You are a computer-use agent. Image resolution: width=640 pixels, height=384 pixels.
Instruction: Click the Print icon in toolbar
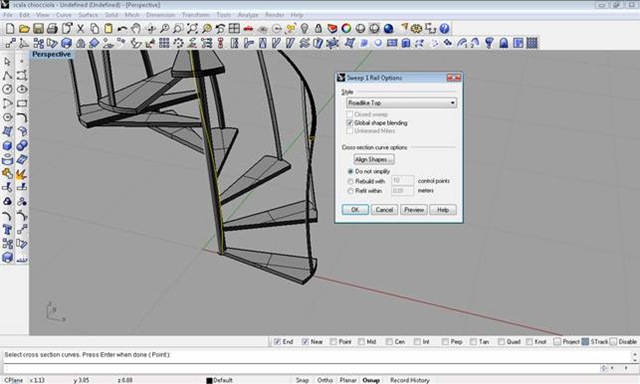click(52, 28)
